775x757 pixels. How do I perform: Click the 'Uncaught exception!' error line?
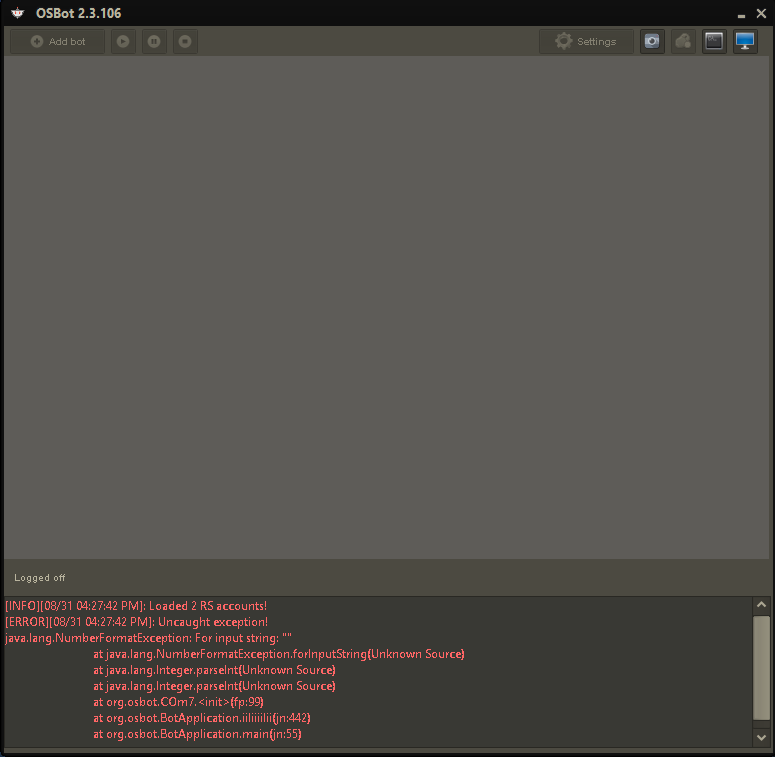[x=136, y=622]
